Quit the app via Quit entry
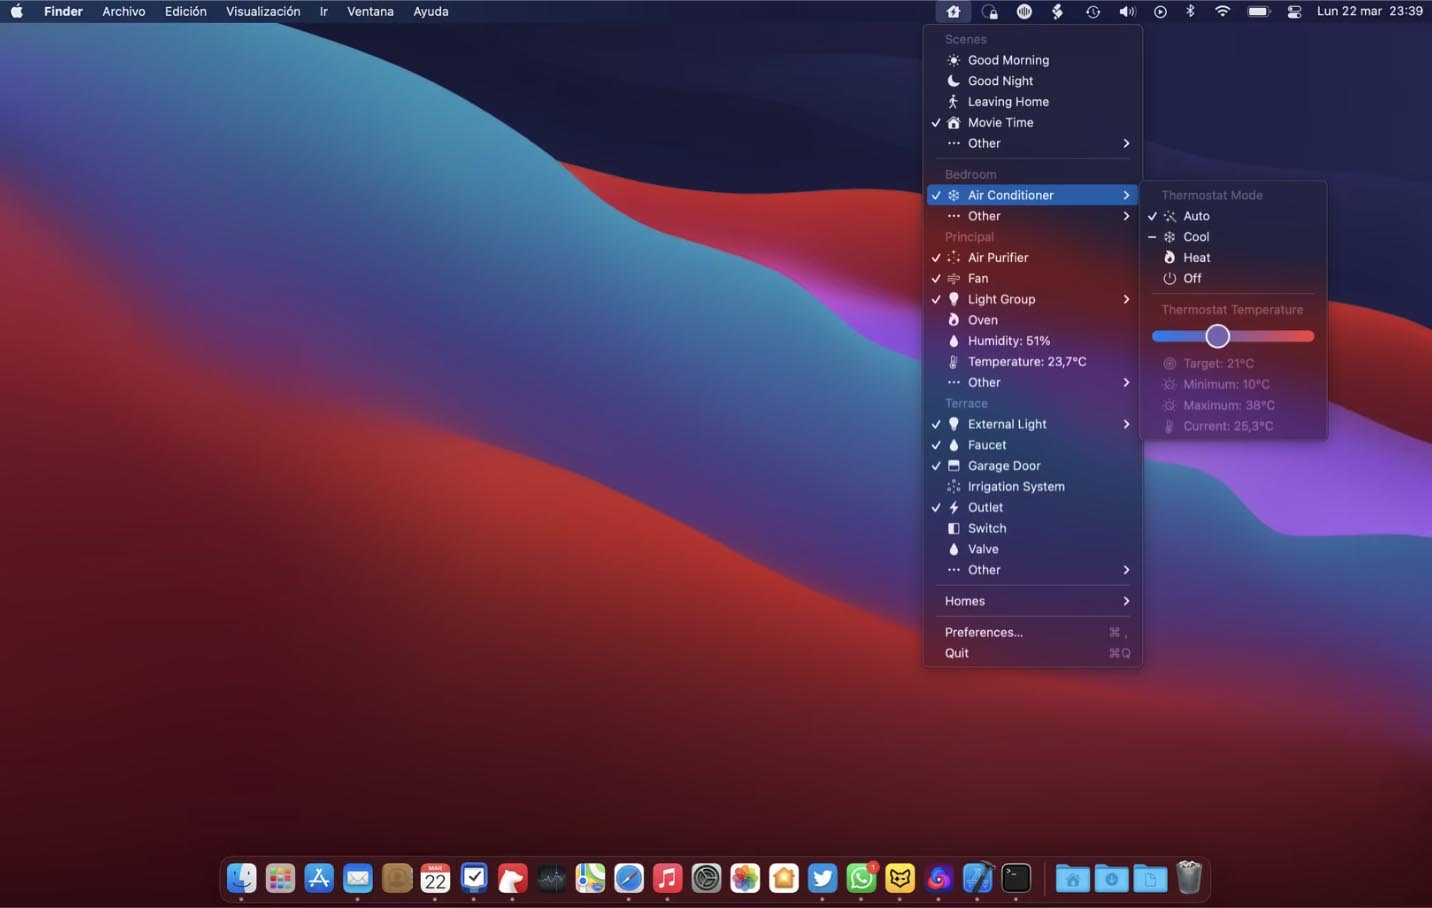Screen dimensions: 1432x908 [x=957, y=654]
